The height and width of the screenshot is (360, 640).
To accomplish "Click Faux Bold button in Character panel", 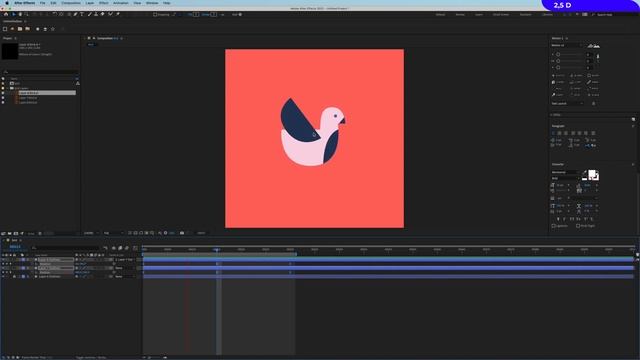I will tap(558, 219).
